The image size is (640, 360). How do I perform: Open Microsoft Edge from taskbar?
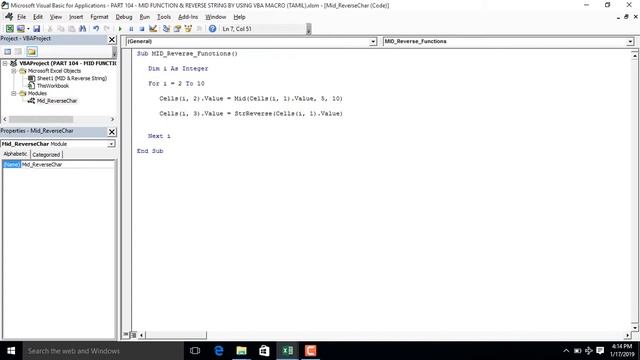219,351
